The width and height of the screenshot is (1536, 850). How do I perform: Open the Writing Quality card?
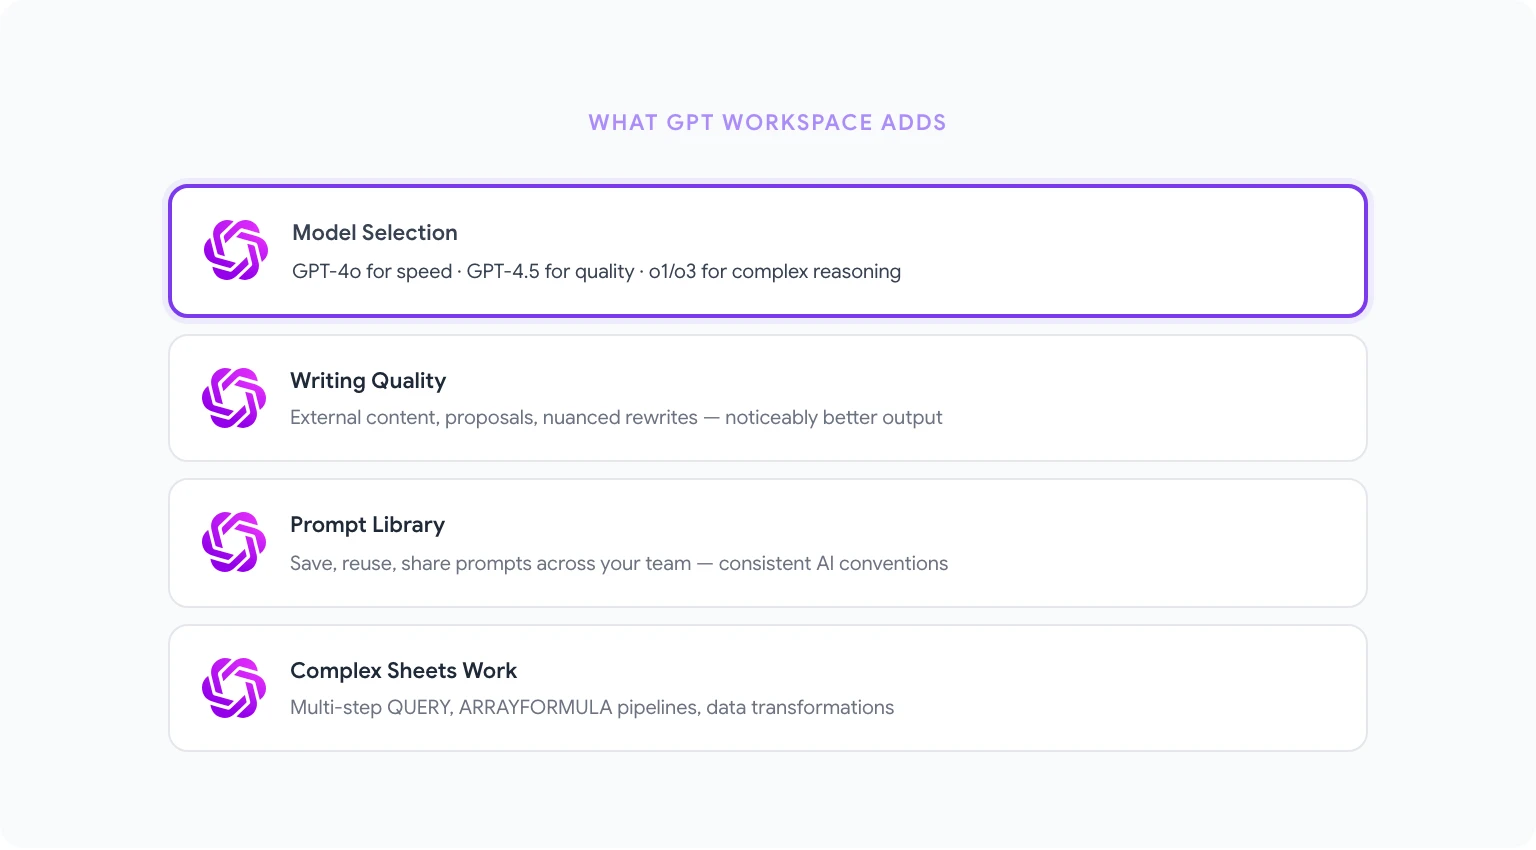coord(767,397)
